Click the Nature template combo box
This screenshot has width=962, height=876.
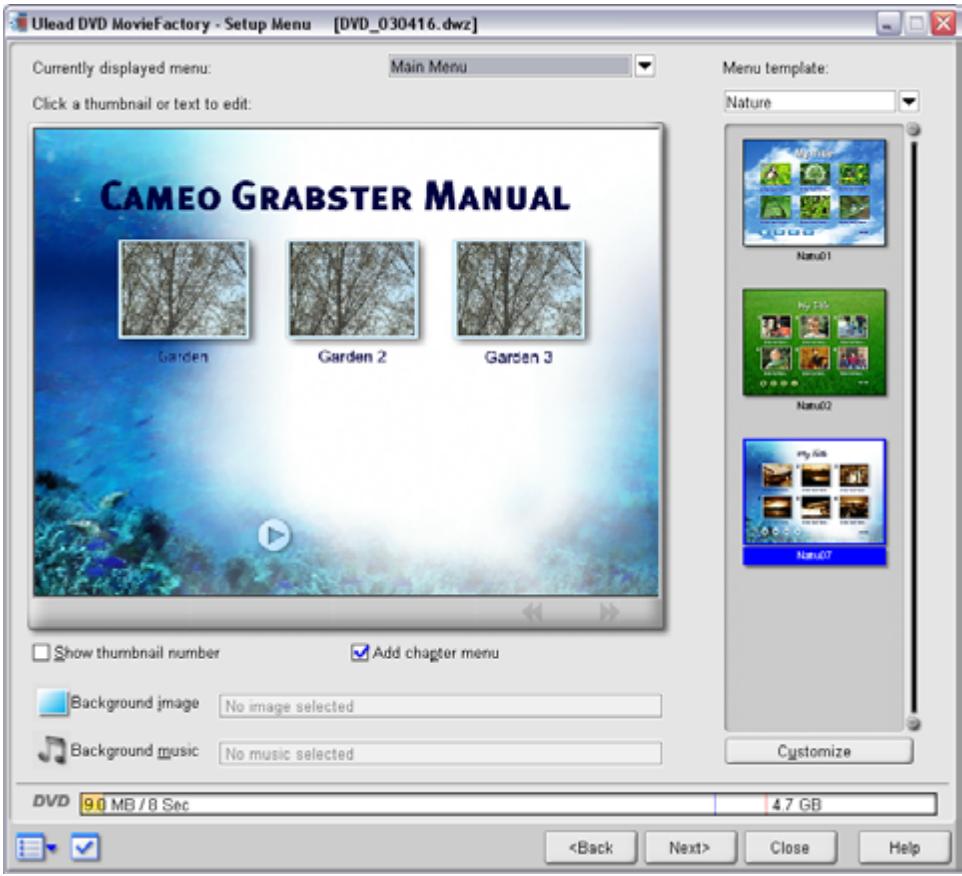point(809,102)
